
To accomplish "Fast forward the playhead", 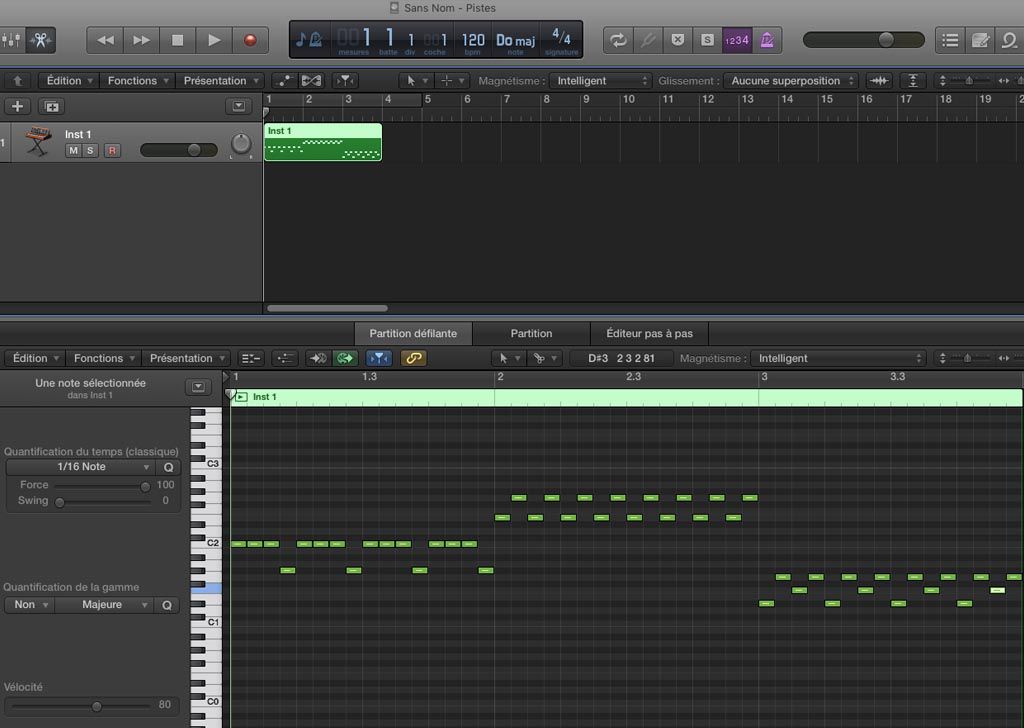I will [x=141, y=40].
